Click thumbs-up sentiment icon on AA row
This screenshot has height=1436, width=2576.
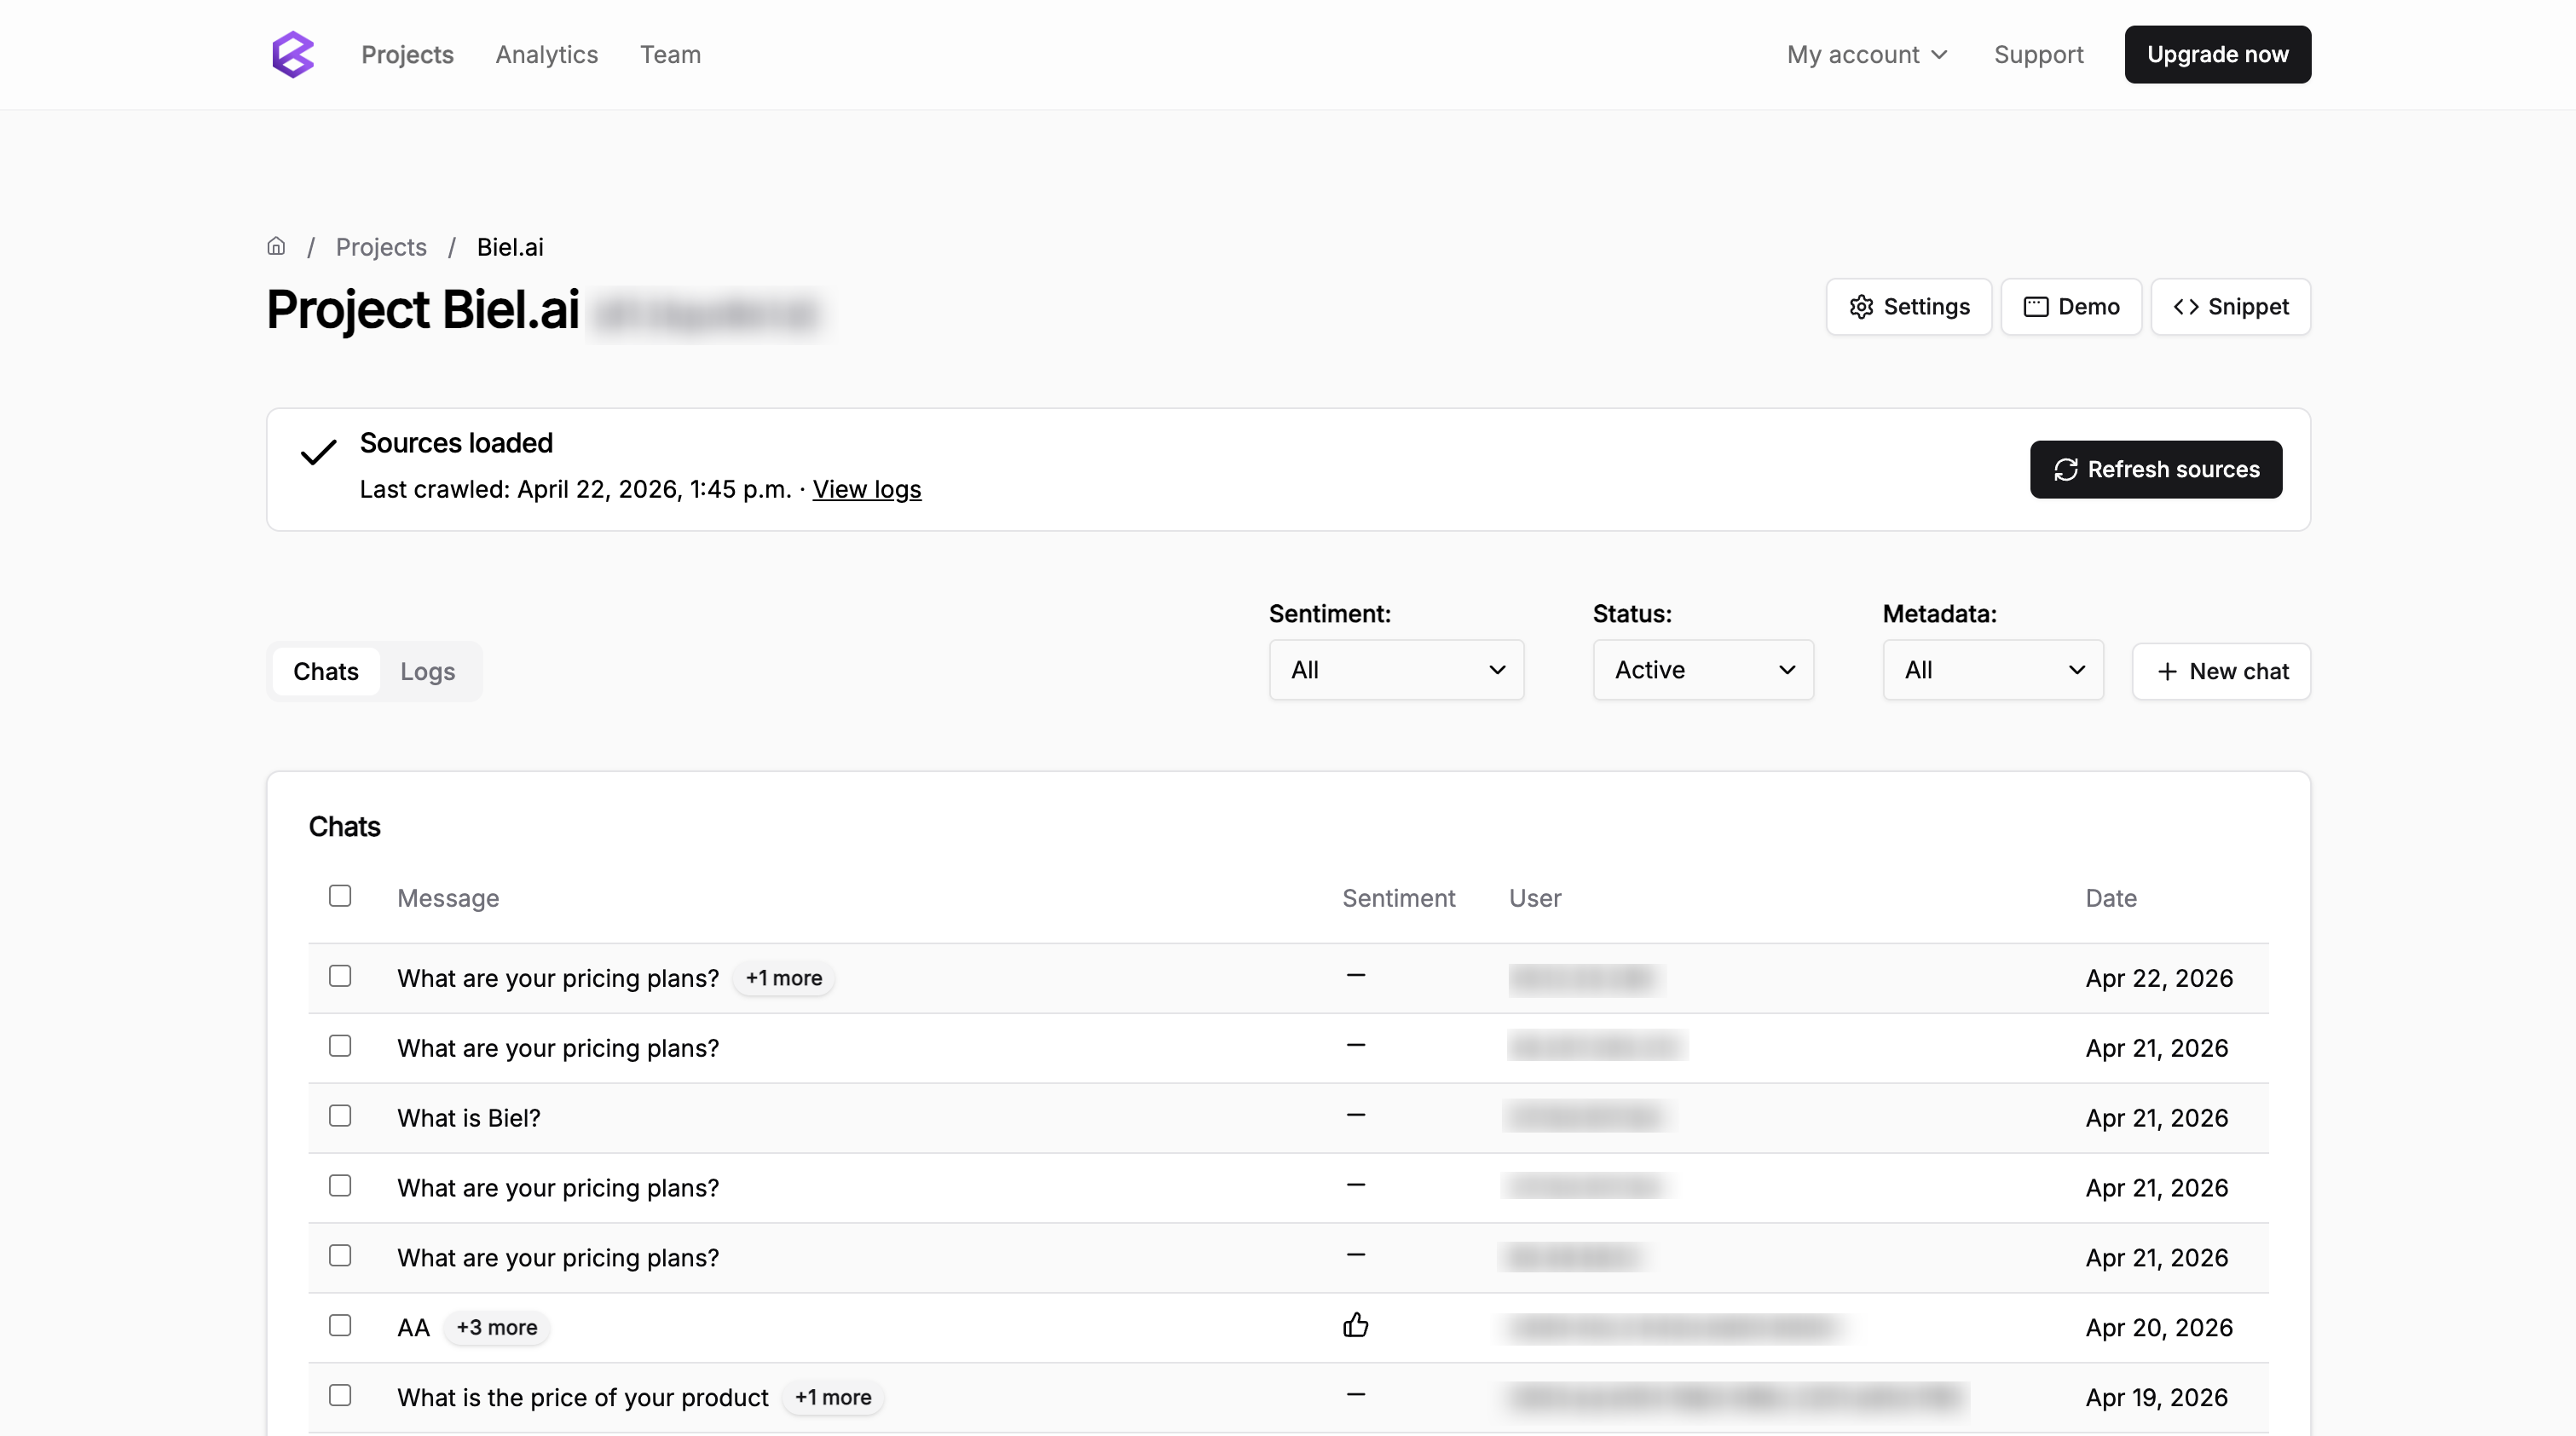(x=1355, y=1326)
